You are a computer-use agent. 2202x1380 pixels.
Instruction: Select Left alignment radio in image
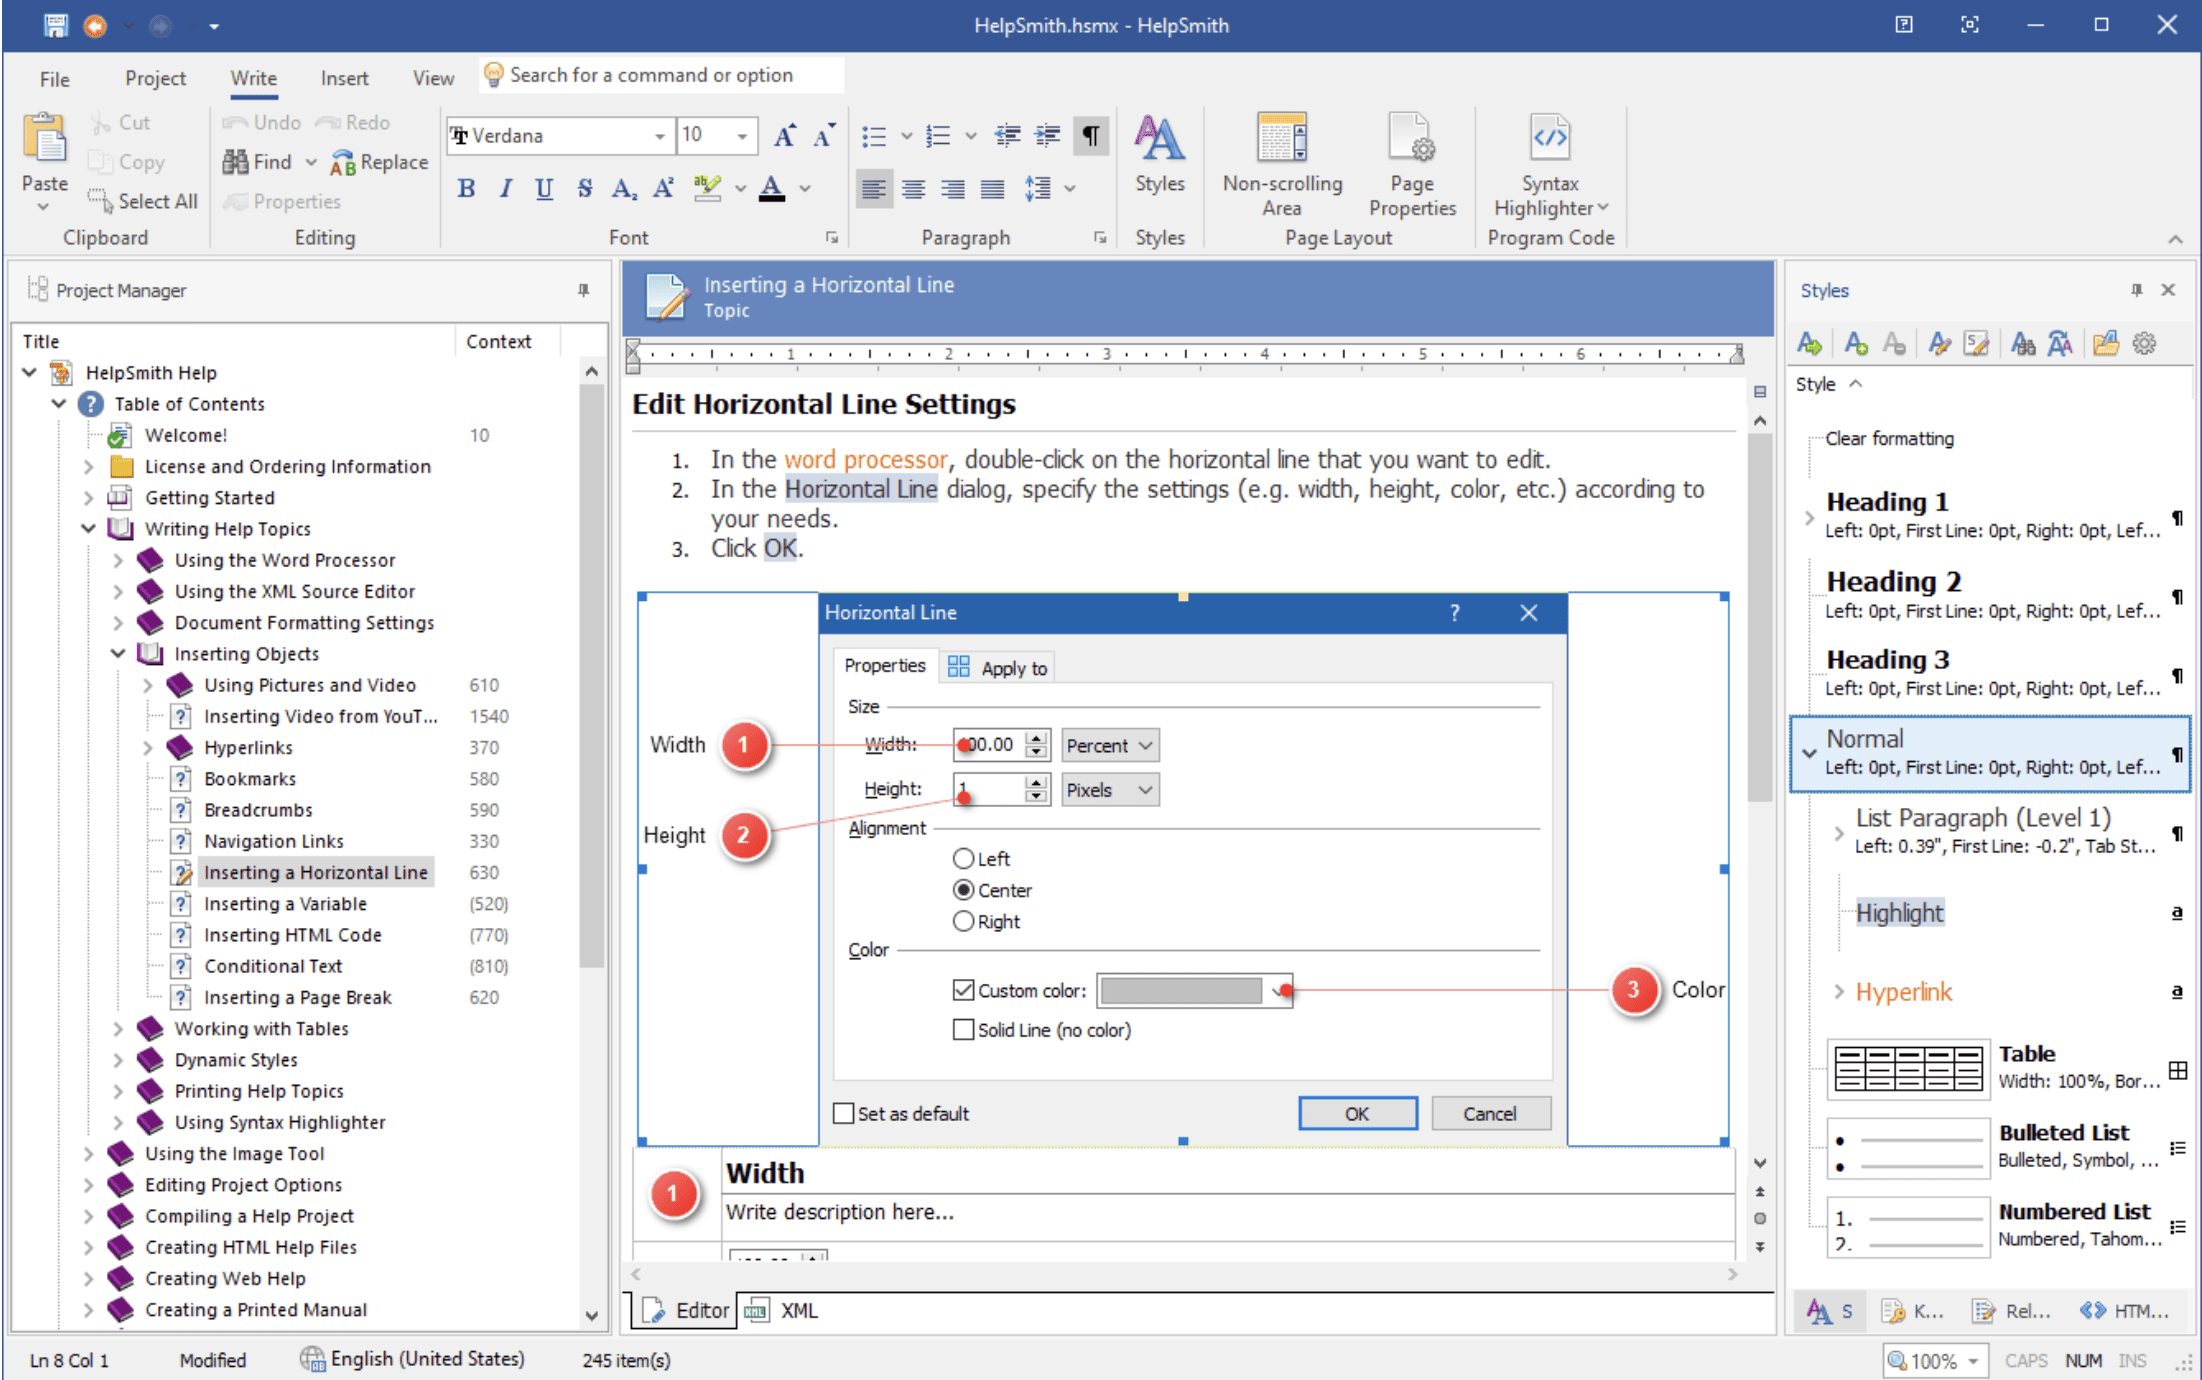pos(963,858)
